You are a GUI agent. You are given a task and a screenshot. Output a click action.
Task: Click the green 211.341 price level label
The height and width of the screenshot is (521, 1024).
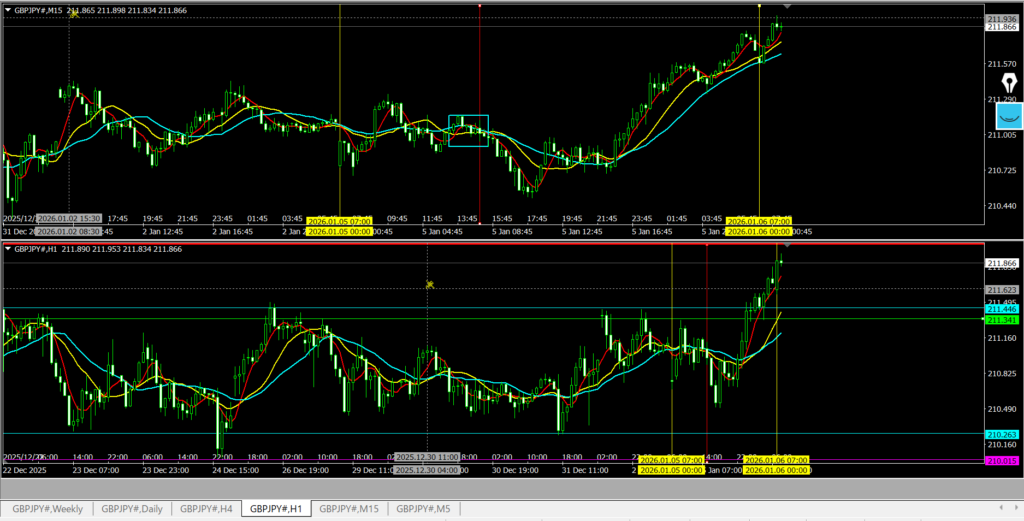click(x=1001, y=320)
